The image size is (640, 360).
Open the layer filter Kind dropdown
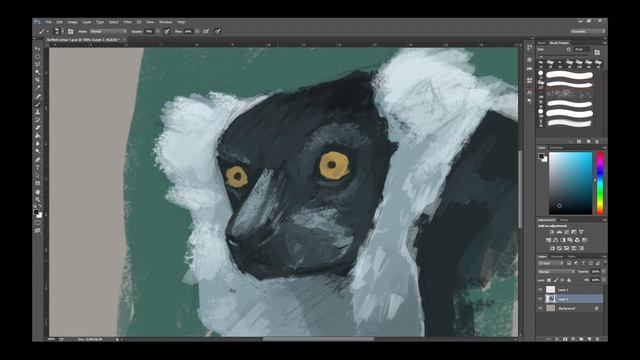550,263
